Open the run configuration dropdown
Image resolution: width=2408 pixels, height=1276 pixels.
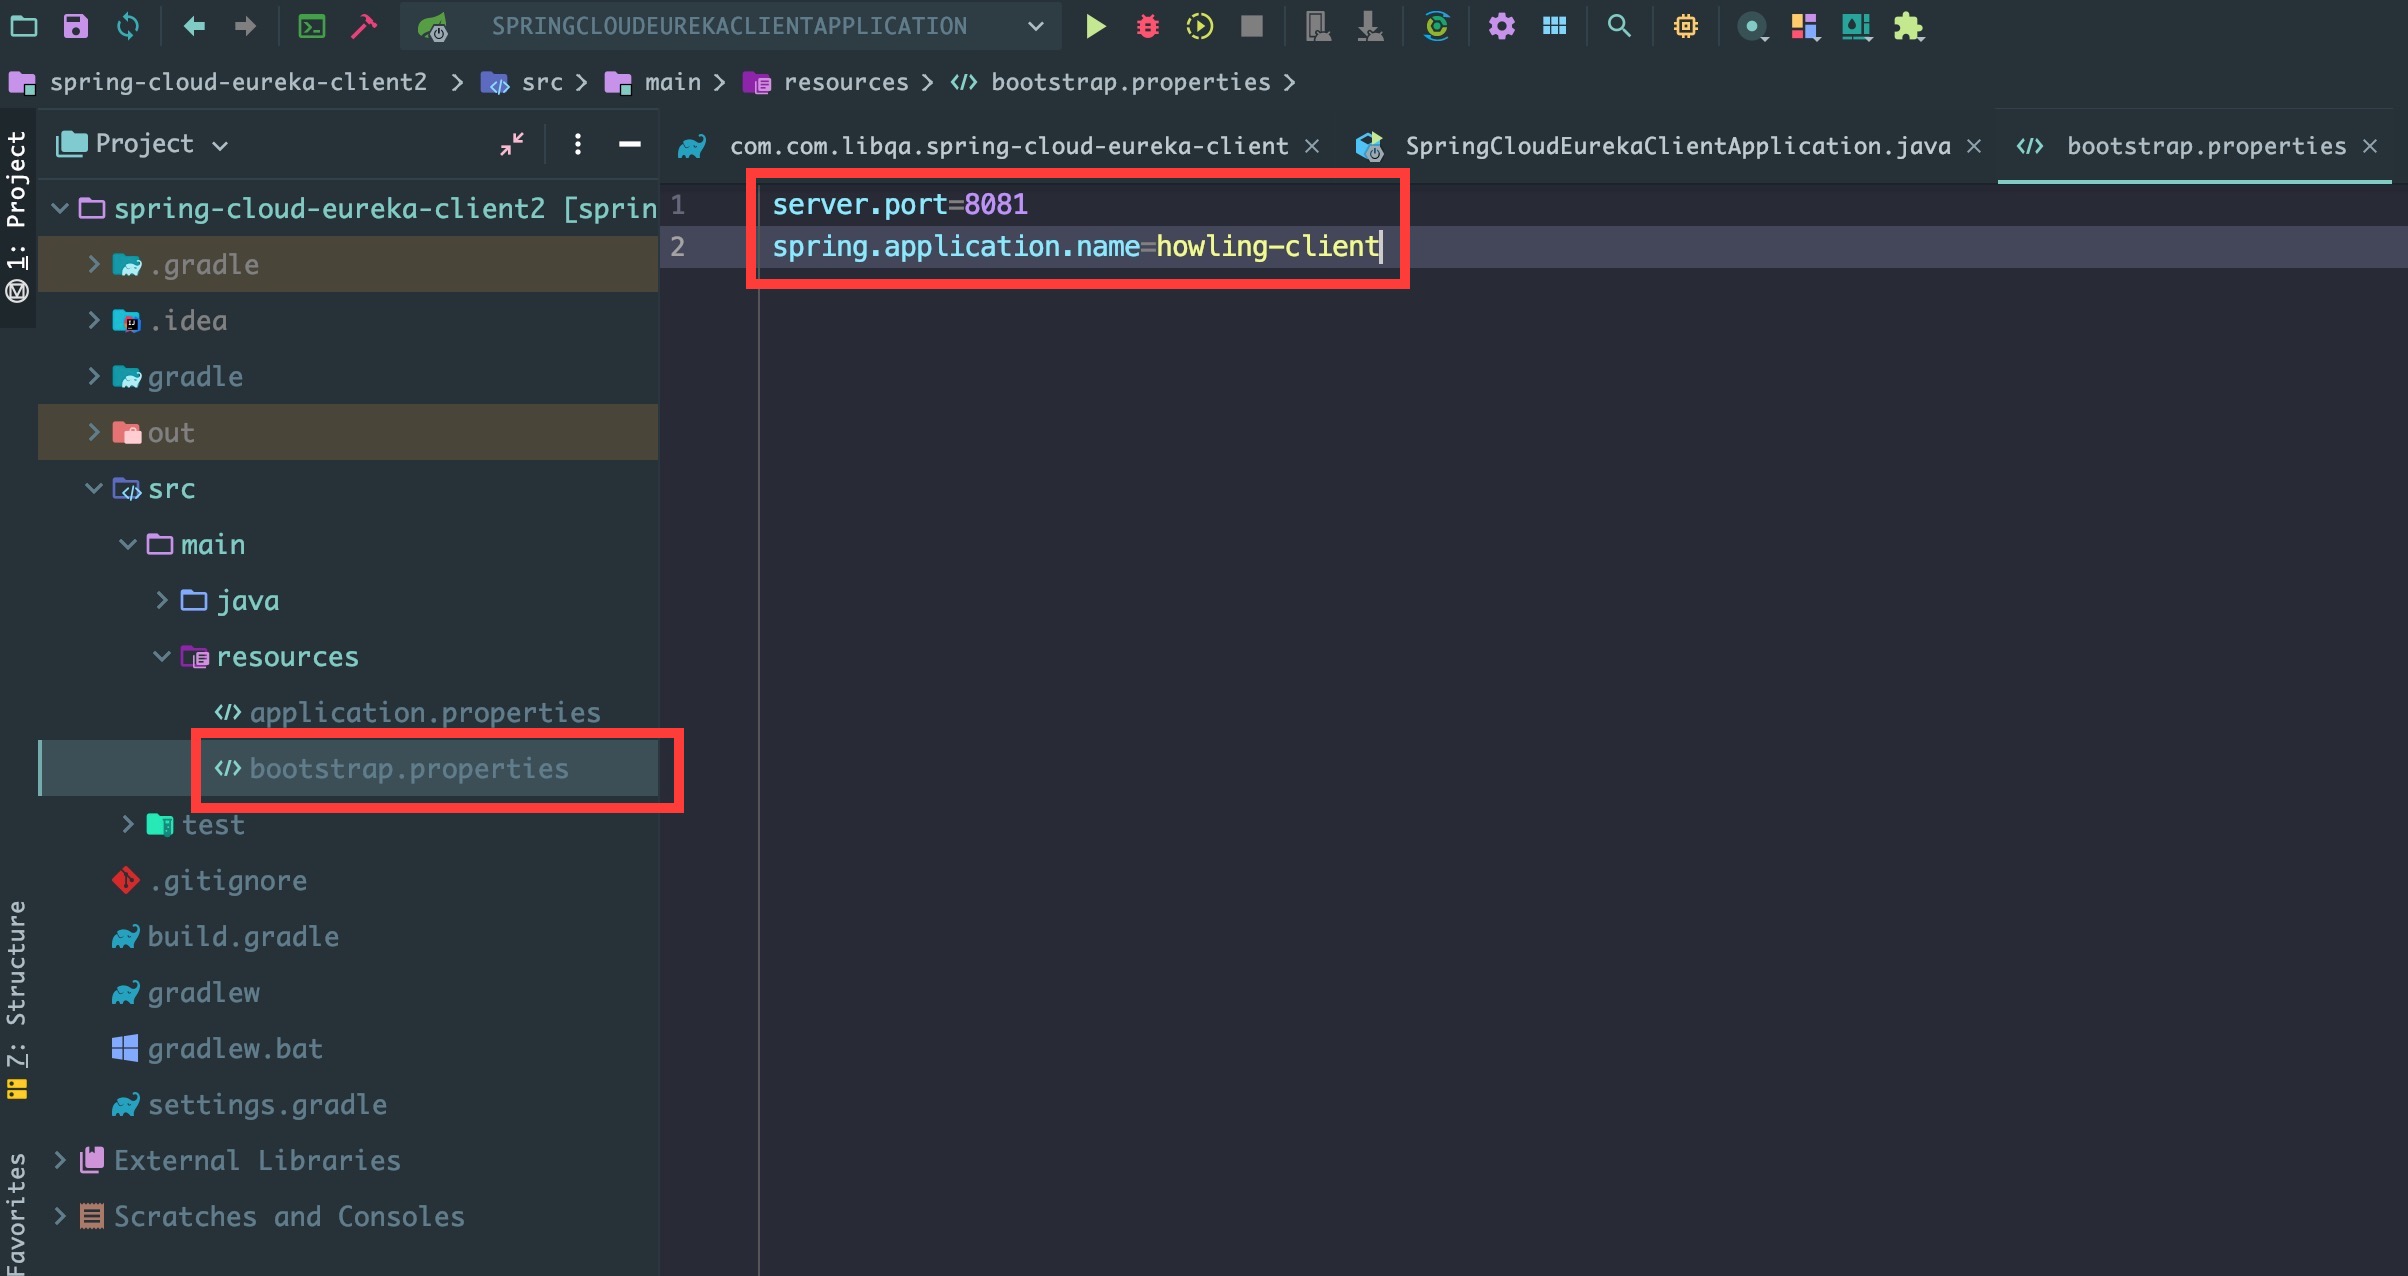coord(731,26)
